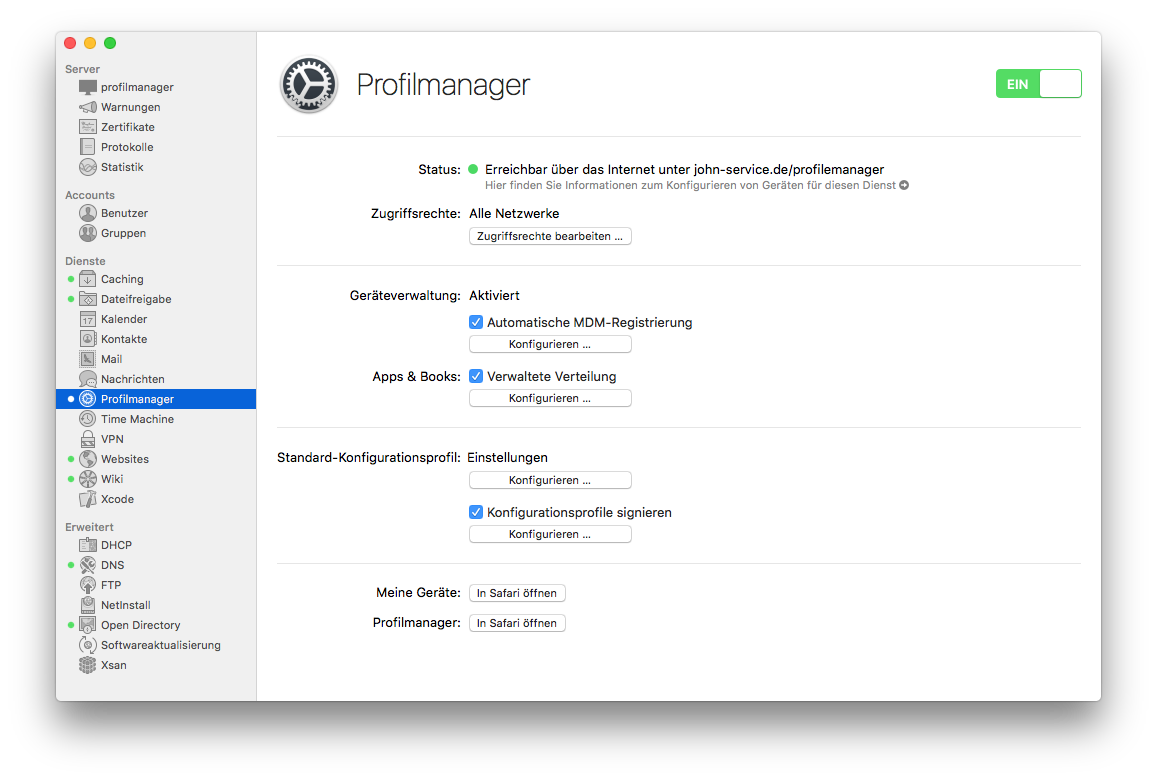
Task: Select the Benutzer user icon
Action: [x=88, y=213]
